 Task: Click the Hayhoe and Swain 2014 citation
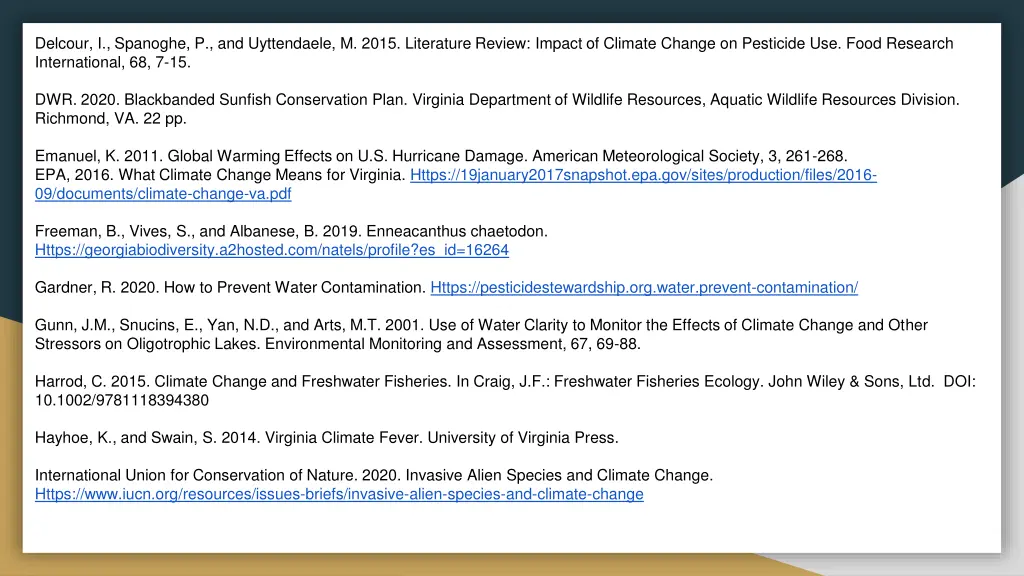[327, 438]
